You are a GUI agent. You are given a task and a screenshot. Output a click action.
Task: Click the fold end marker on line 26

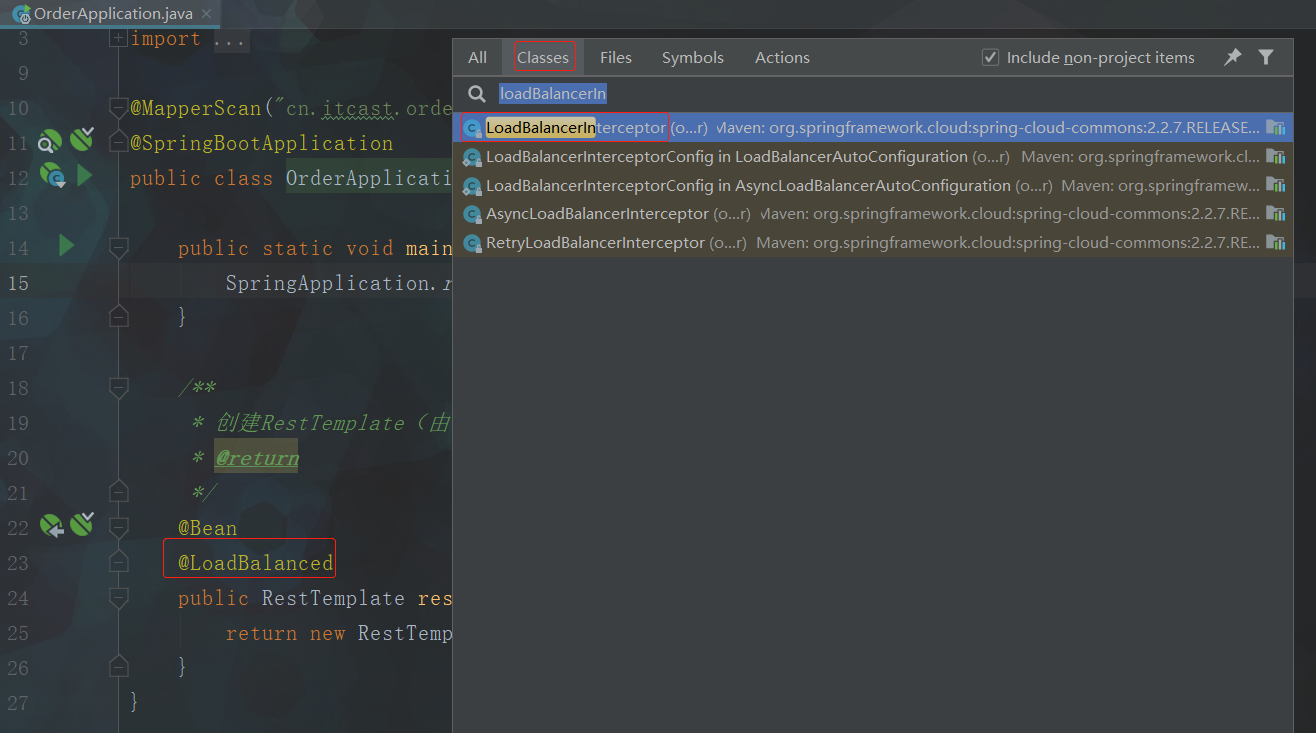(118, 667)
